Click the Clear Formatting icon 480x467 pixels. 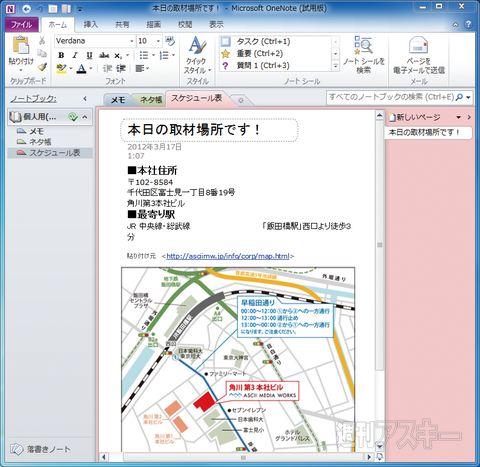(170, 41)
